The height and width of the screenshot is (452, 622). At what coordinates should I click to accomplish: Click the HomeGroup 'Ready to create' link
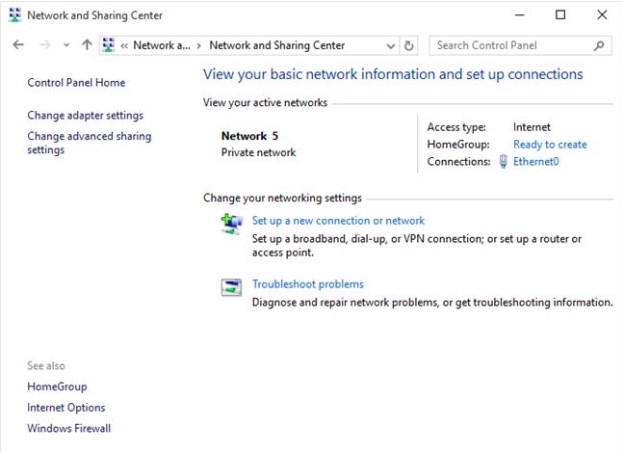pos(550,144)
